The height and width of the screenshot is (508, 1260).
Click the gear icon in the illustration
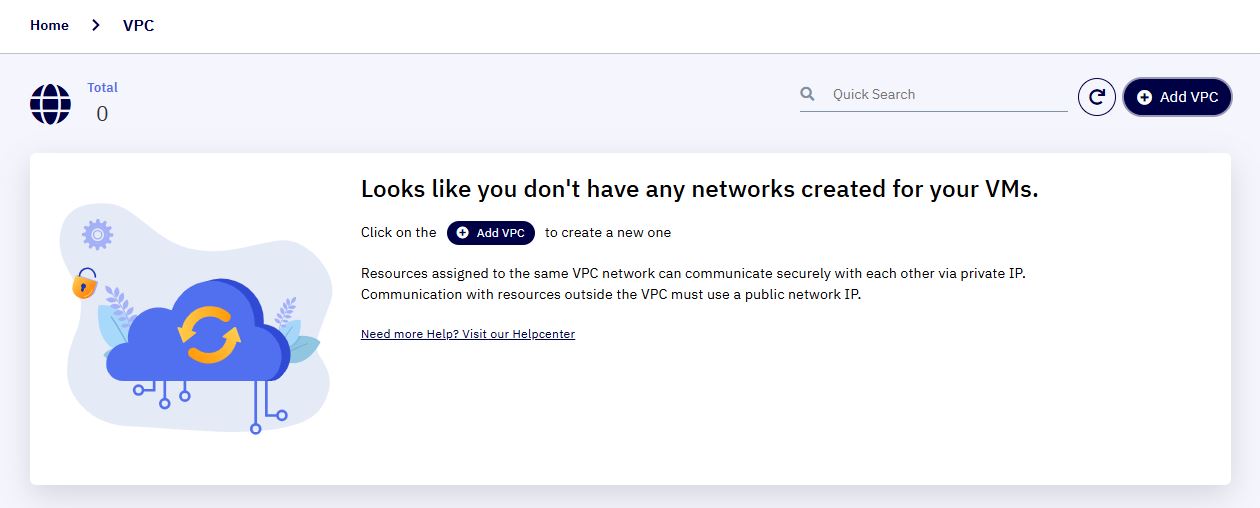tap(97, 235)
